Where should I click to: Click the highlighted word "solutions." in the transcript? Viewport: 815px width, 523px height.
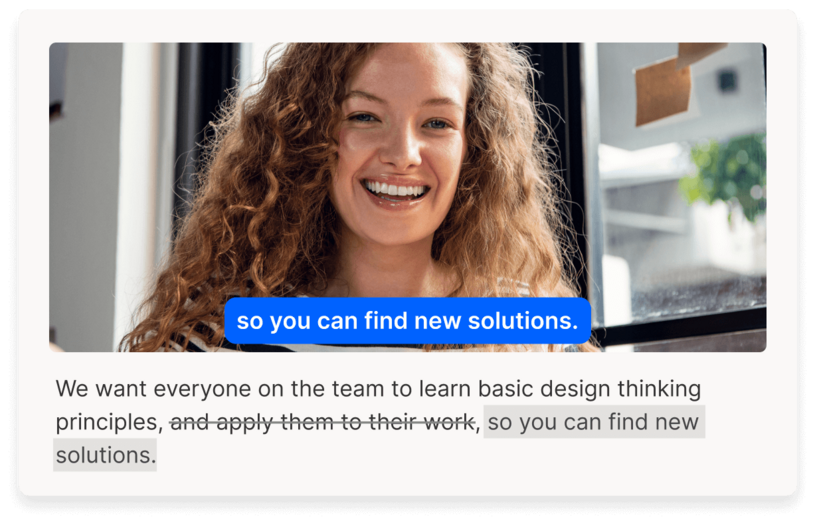tap(106, 455)
